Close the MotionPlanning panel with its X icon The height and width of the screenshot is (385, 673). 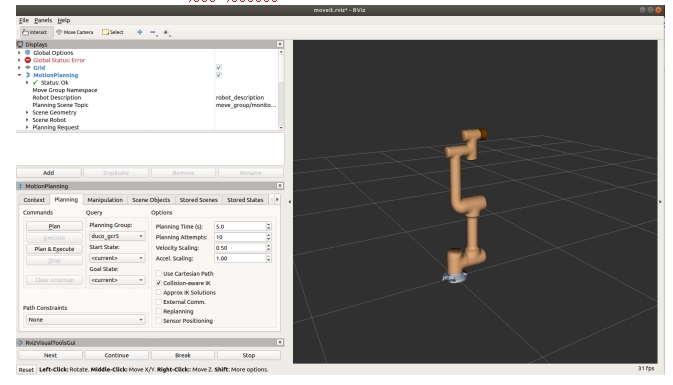[280, 186]
